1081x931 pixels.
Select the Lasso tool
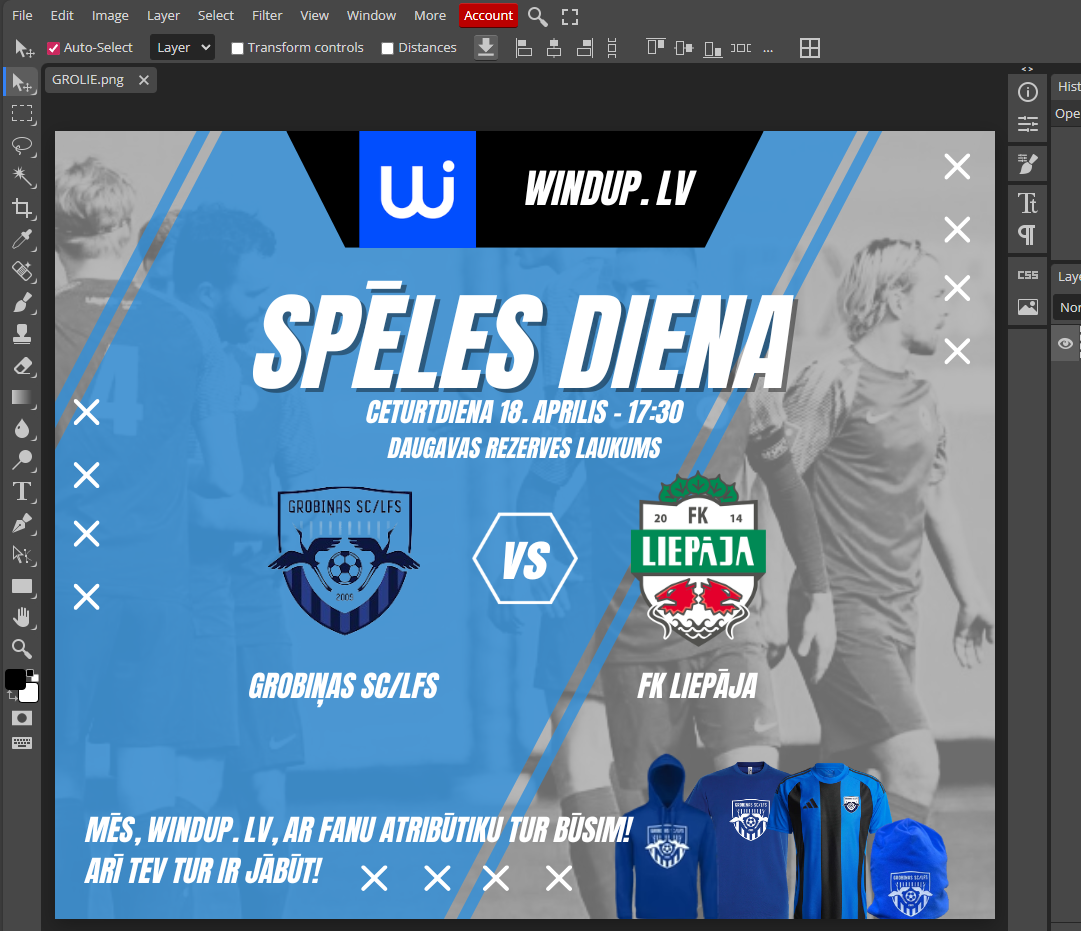[22, 145]
